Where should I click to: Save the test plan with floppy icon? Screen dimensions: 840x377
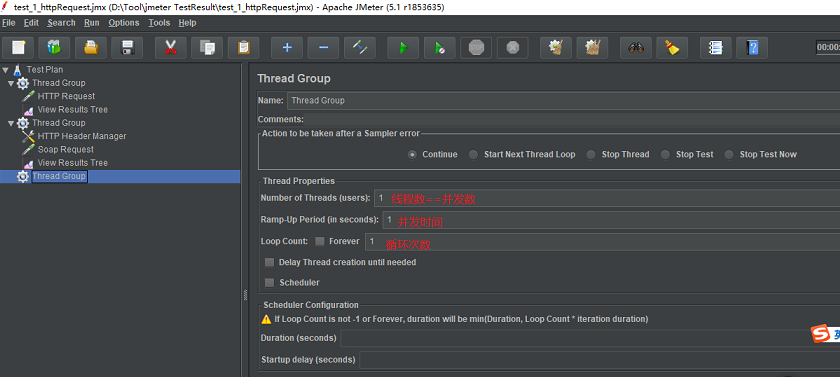click(x=127, y=48)
